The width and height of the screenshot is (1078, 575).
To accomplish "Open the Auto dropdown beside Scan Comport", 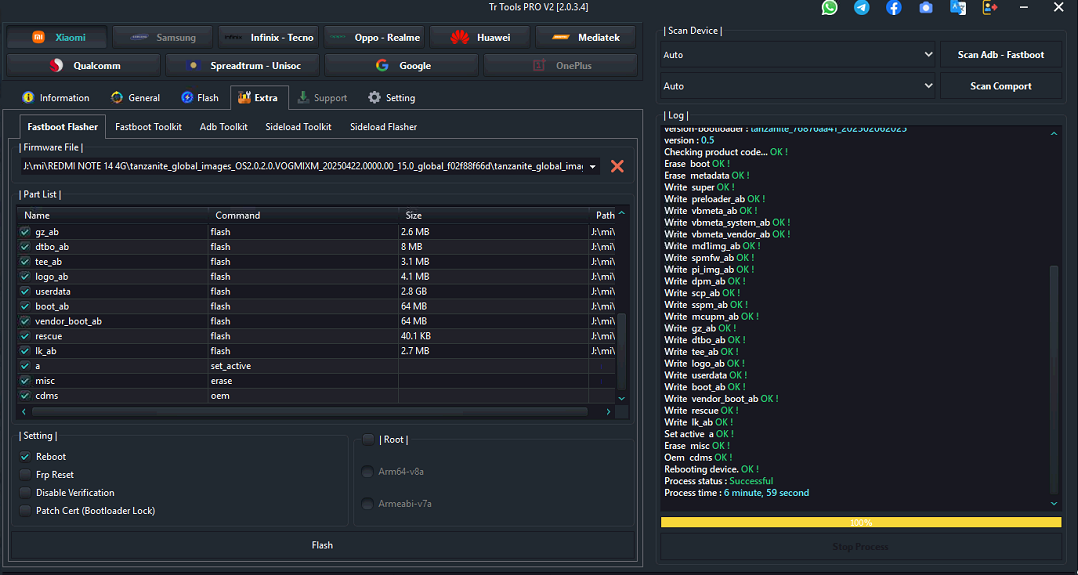I will pos(798,86).
